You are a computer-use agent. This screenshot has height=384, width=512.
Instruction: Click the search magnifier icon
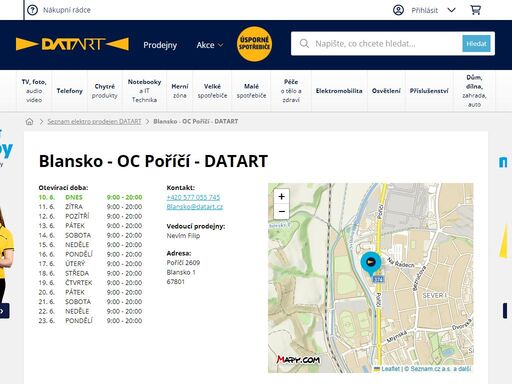coord(304,44)
